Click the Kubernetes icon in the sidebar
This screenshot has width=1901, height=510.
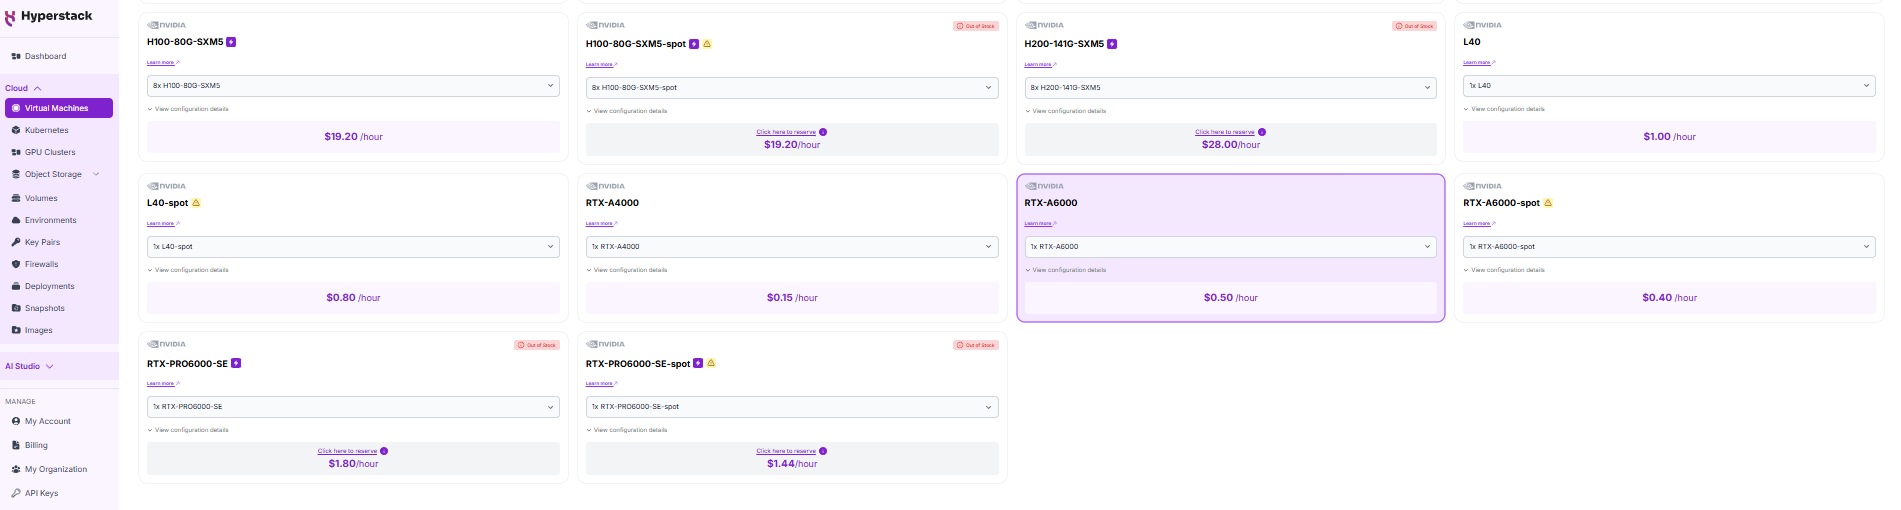(16, 130)
